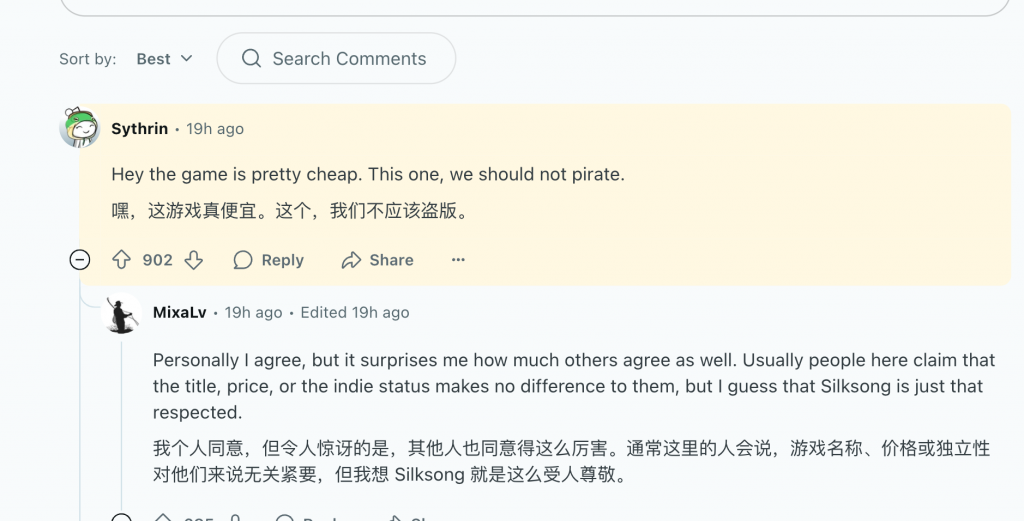This screenshot has width=1024, height=521.
Task: Click the Edited 19h ago label
Action: click(355, 313)
